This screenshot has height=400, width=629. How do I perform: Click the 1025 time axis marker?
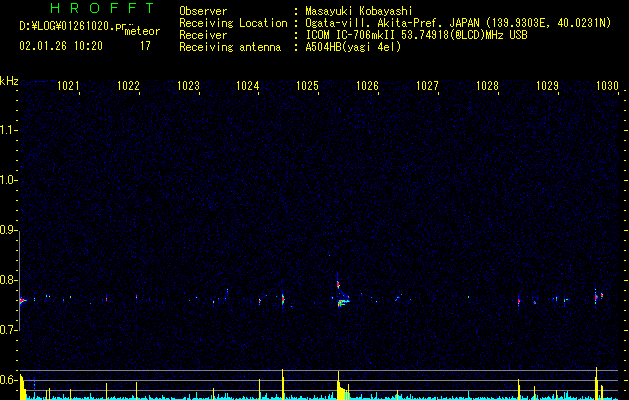pos(307,86)
